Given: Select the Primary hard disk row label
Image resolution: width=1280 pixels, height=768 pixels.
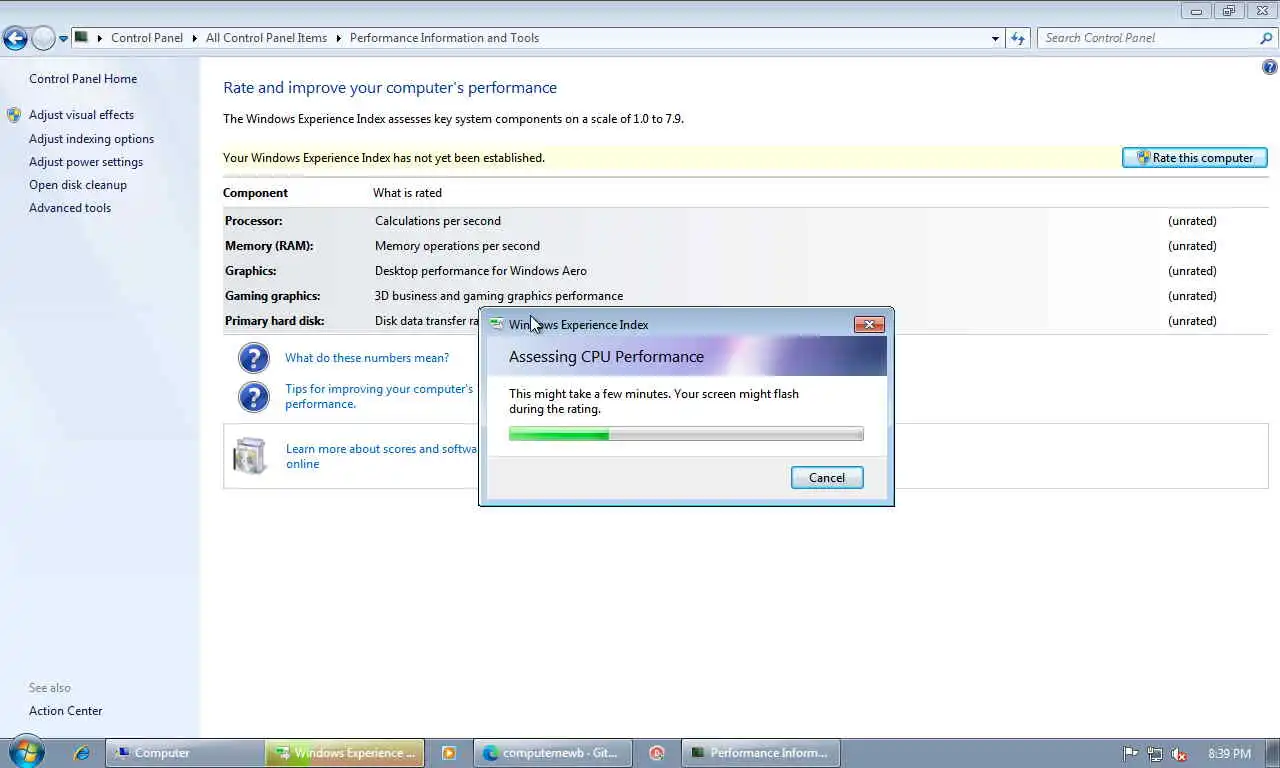Looking at the screenshot, I should pyautogui.click(x=275, y=321).
